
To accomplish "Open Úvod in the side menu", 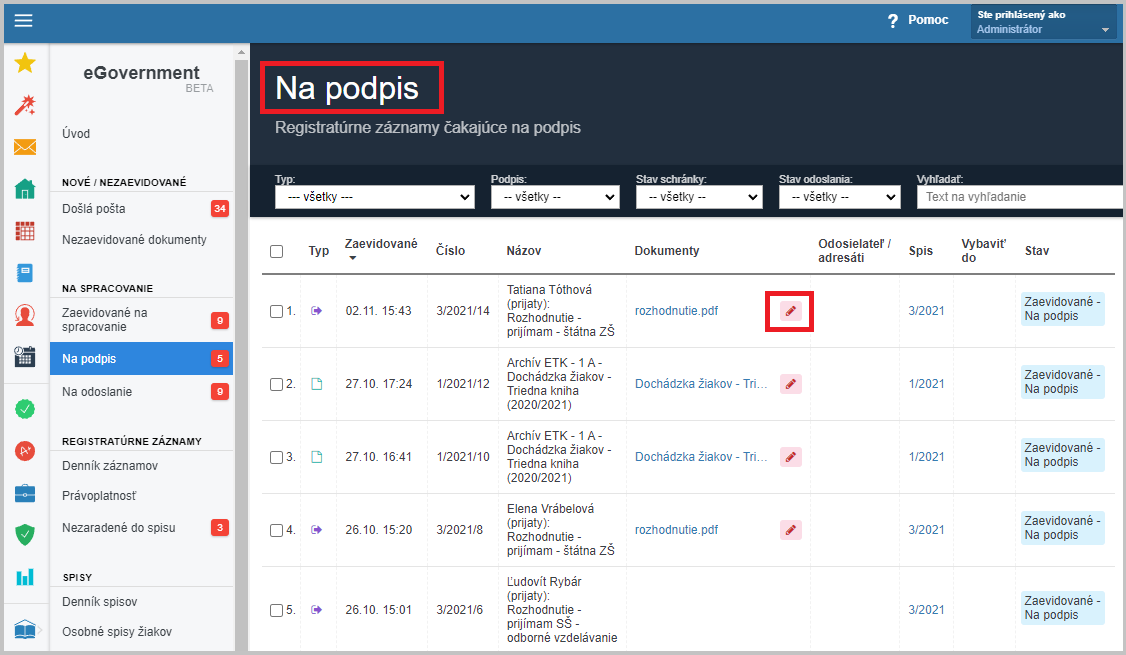I will click(x=76, y=134).
